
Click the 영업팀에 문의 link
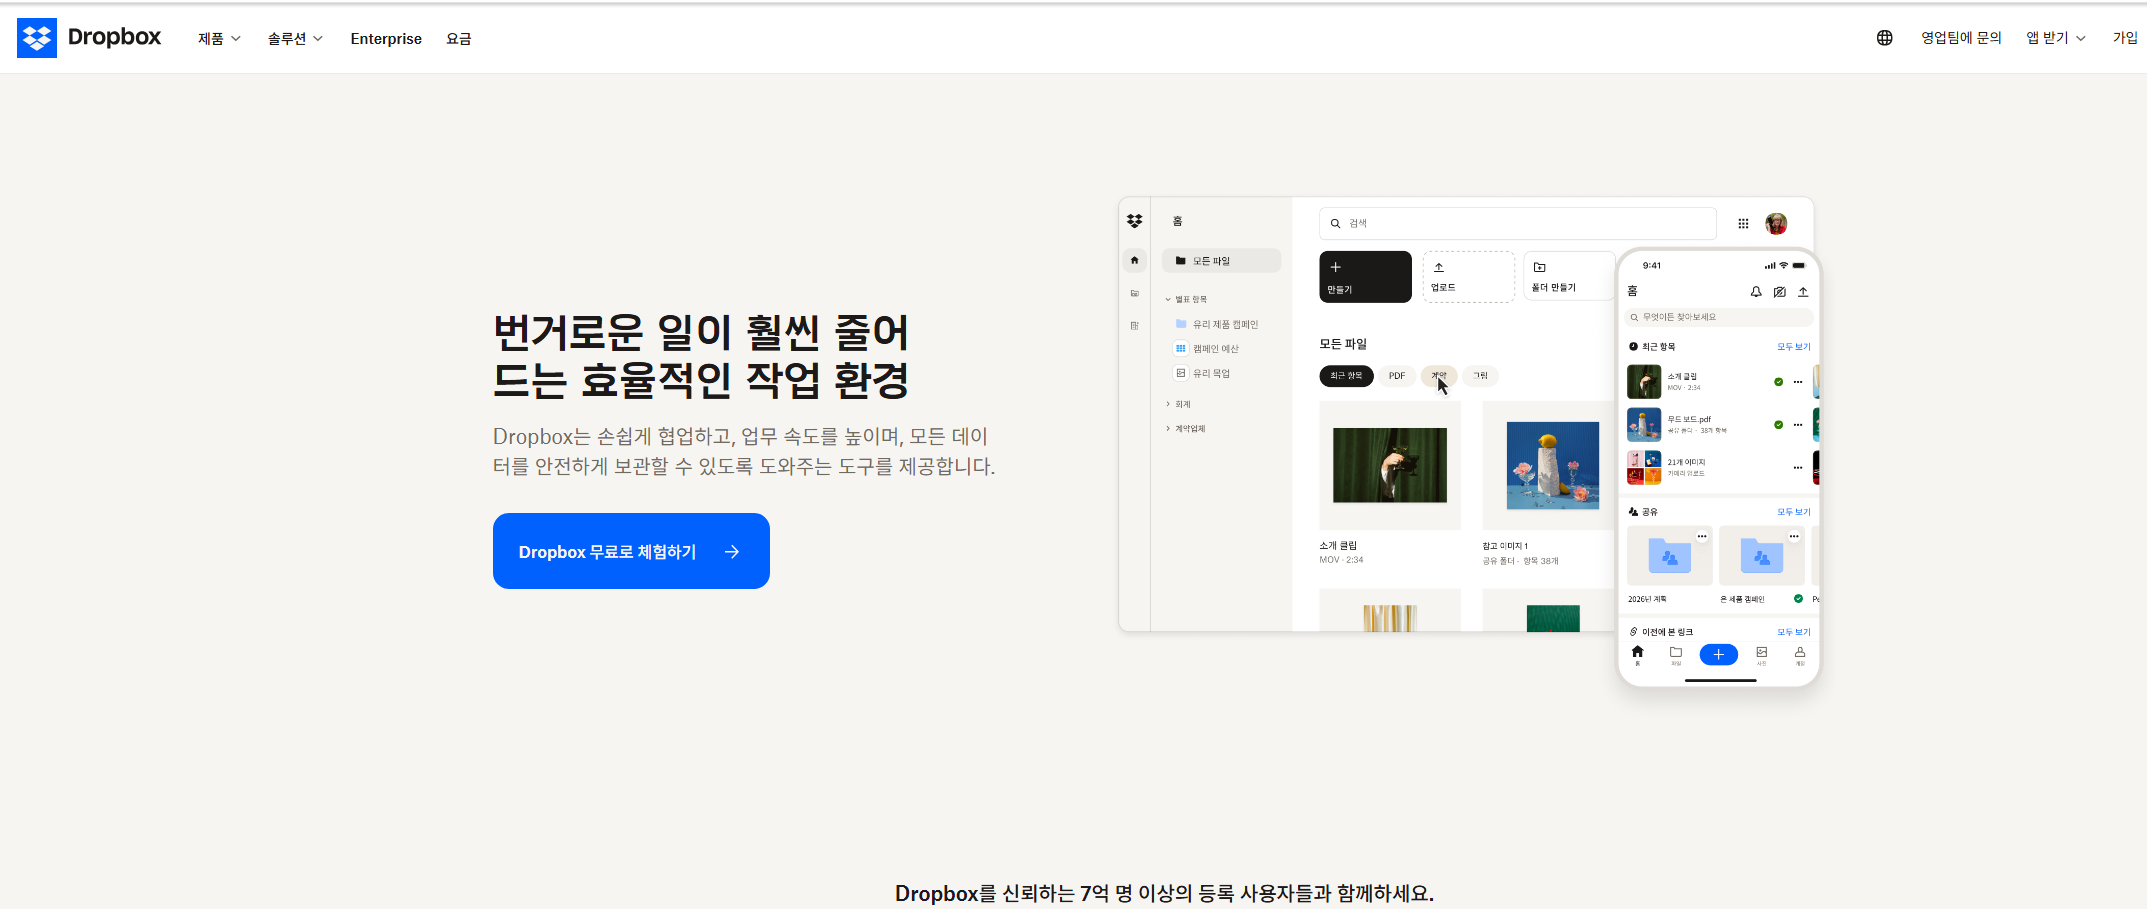(x=1961, y=38)
